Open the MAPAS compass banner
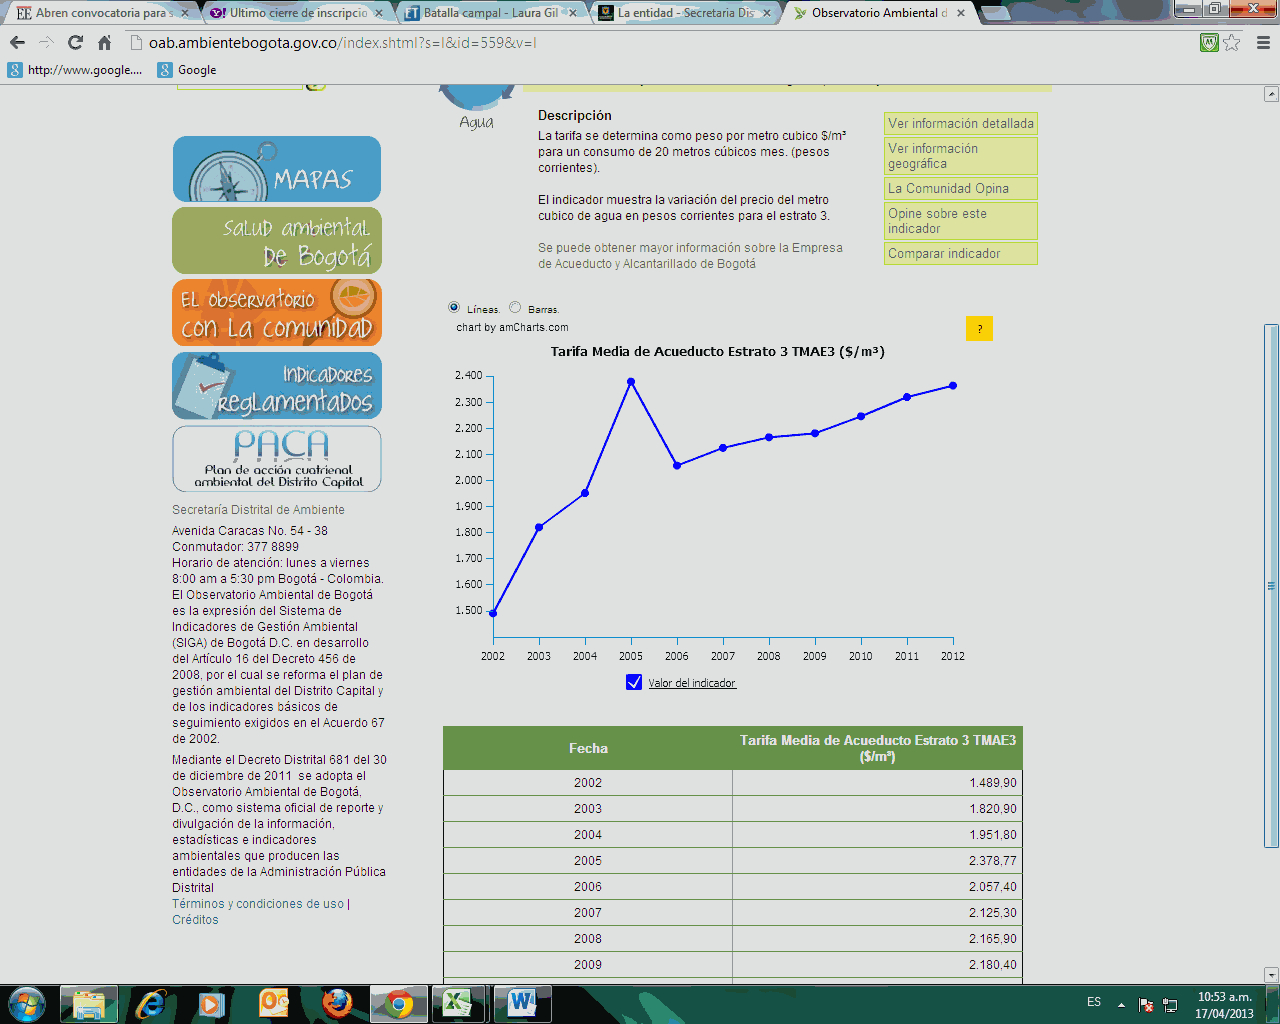 [x=277, y=169]
